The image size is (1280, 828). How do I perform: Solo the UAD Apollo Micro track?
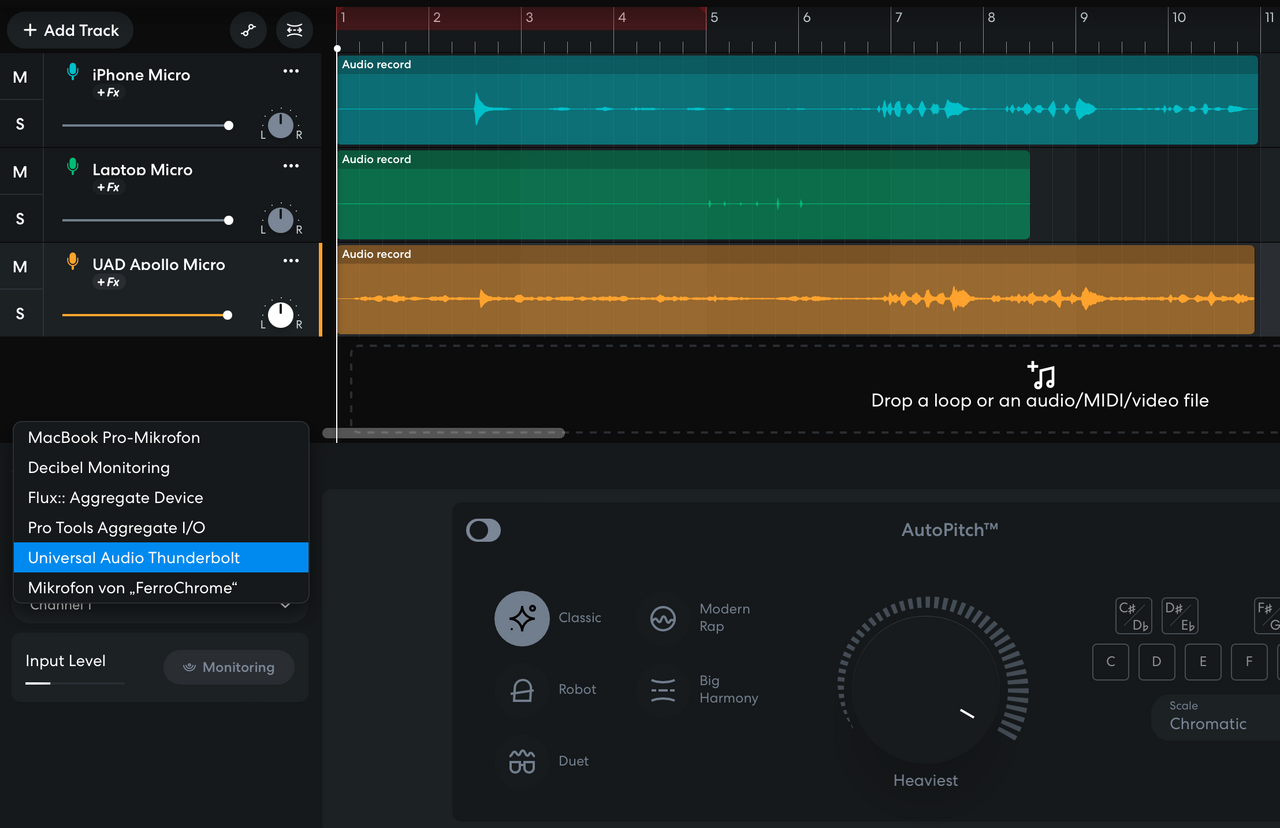pyautogui.click(x=20, y=314)
